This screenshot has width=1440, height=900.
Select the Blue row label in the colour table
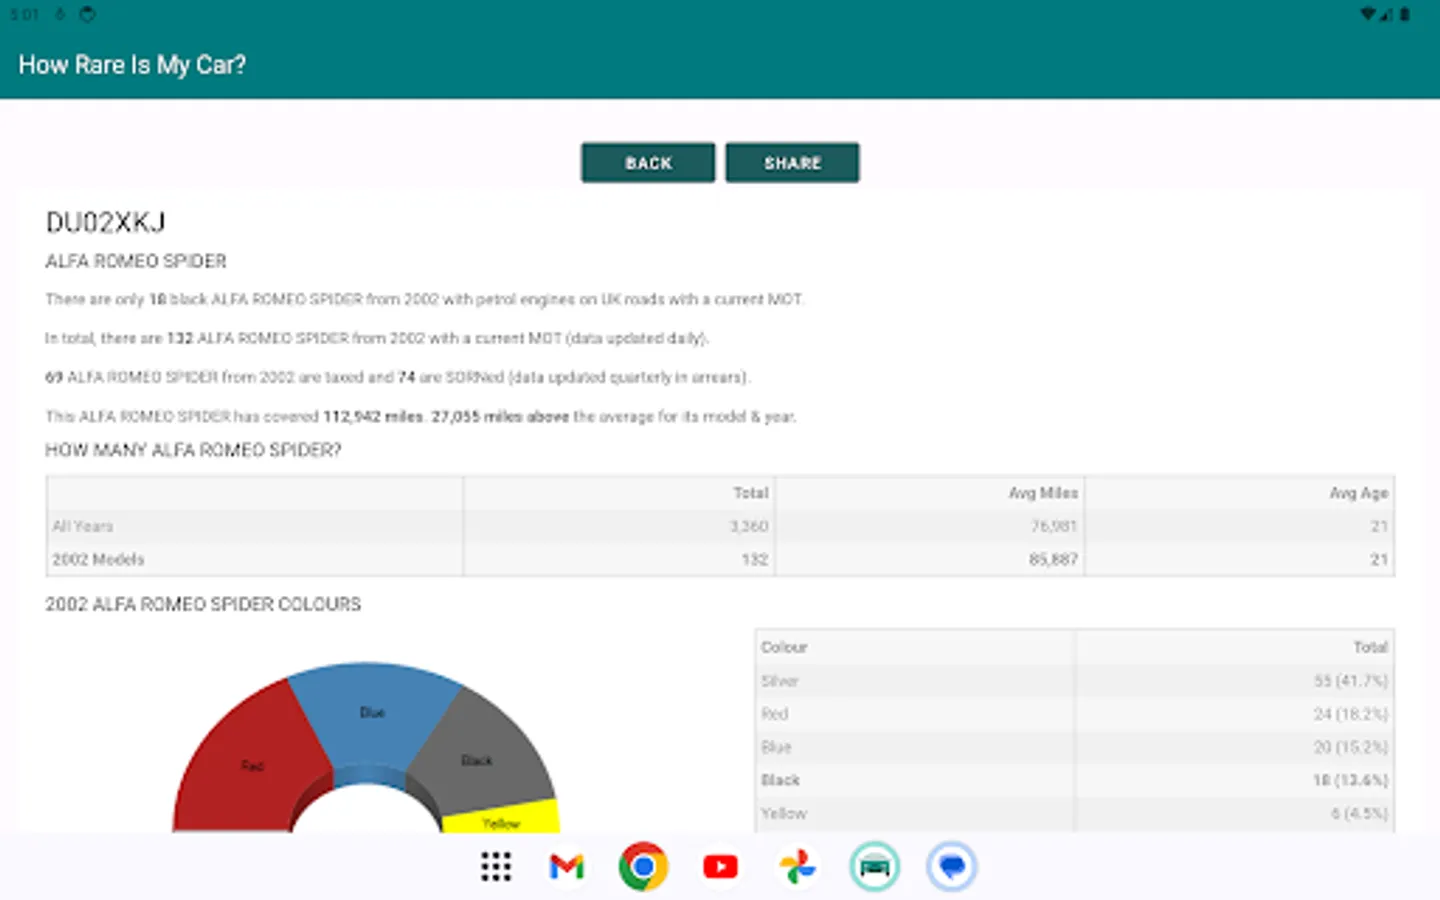pos(776,747)
